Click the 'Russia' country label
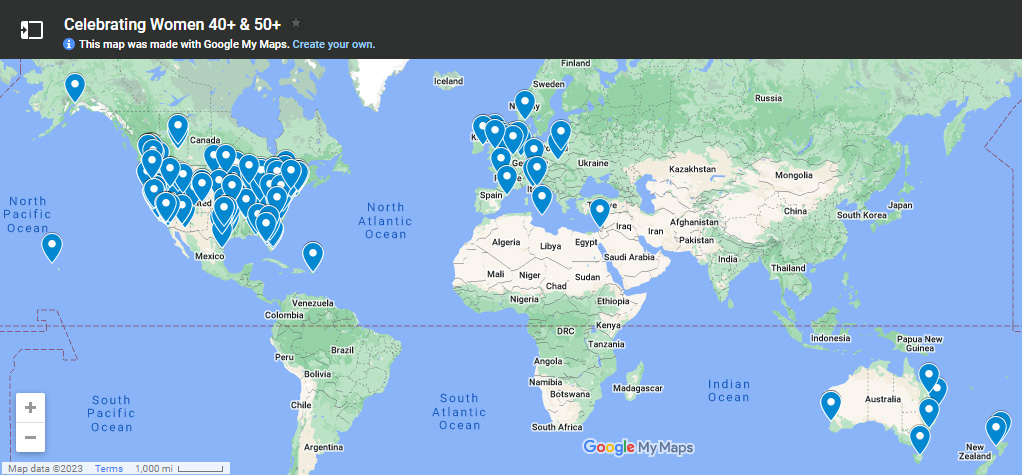1022x475 pixels. pyautogui.click(x=768, y=98)
